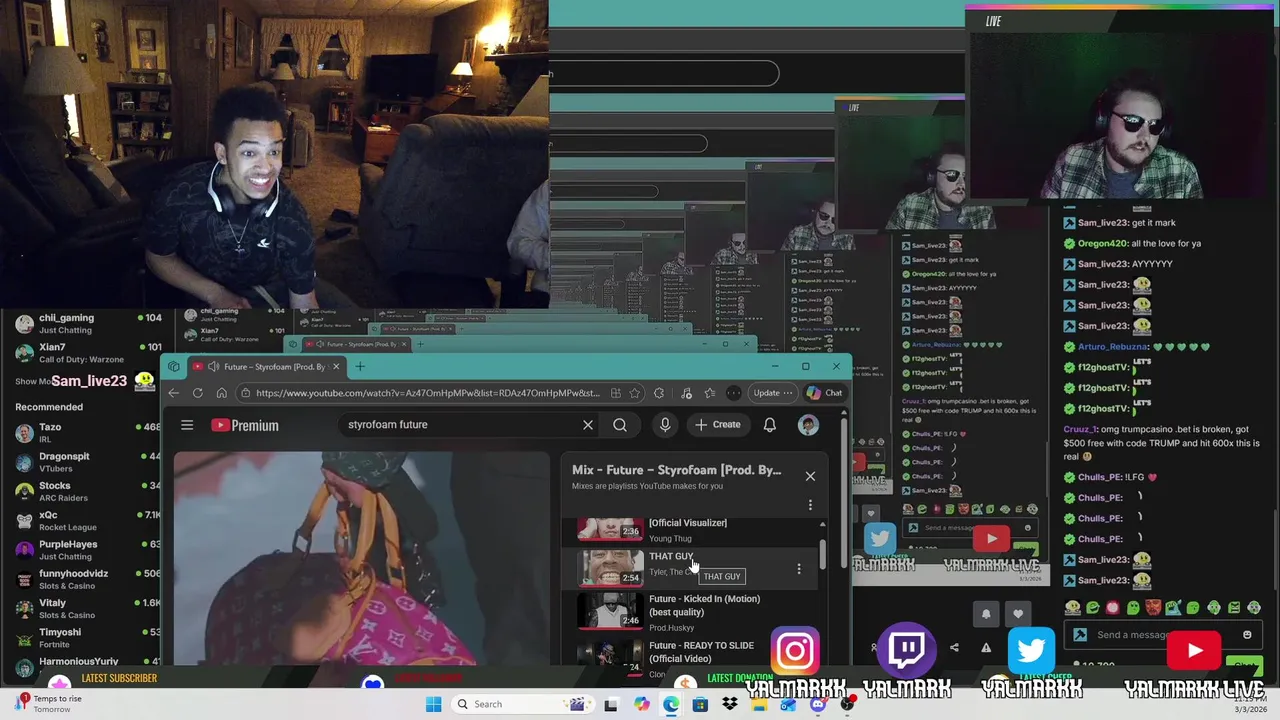Open the favorites list icon
This screenshot has height=720, width=1280.
point(710,393)
